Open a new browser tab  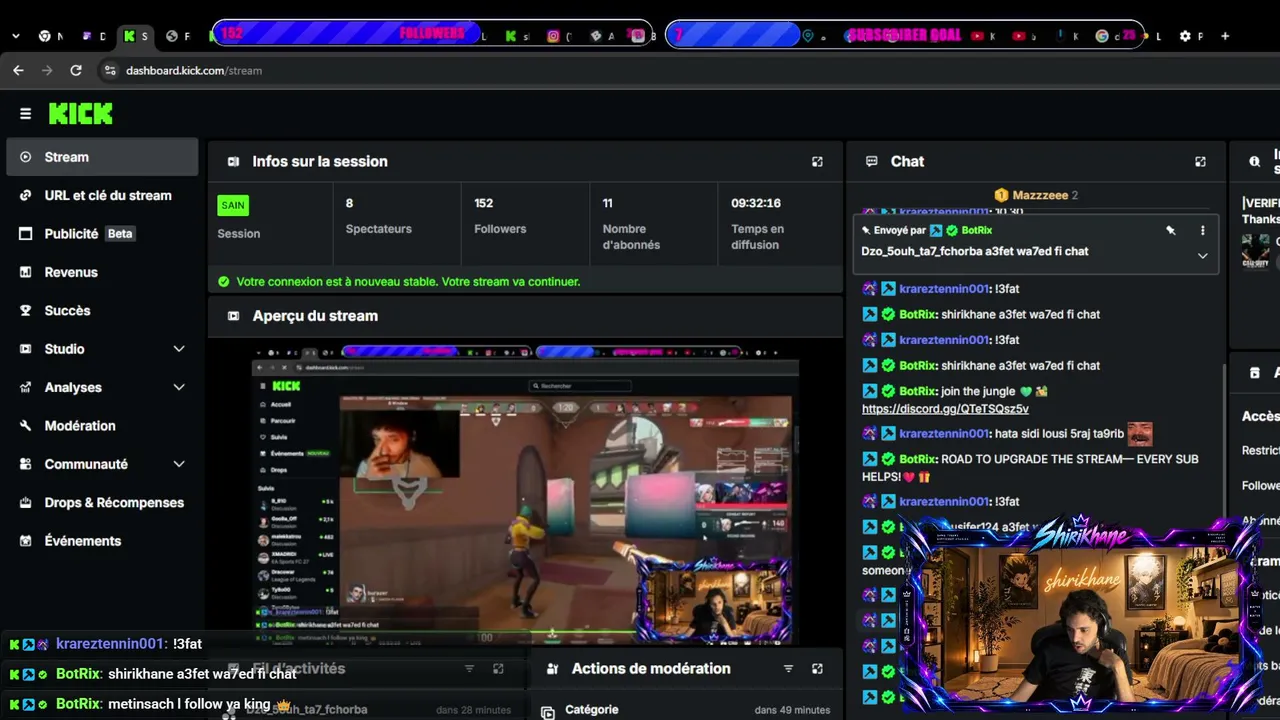[x=1225, y=36]
